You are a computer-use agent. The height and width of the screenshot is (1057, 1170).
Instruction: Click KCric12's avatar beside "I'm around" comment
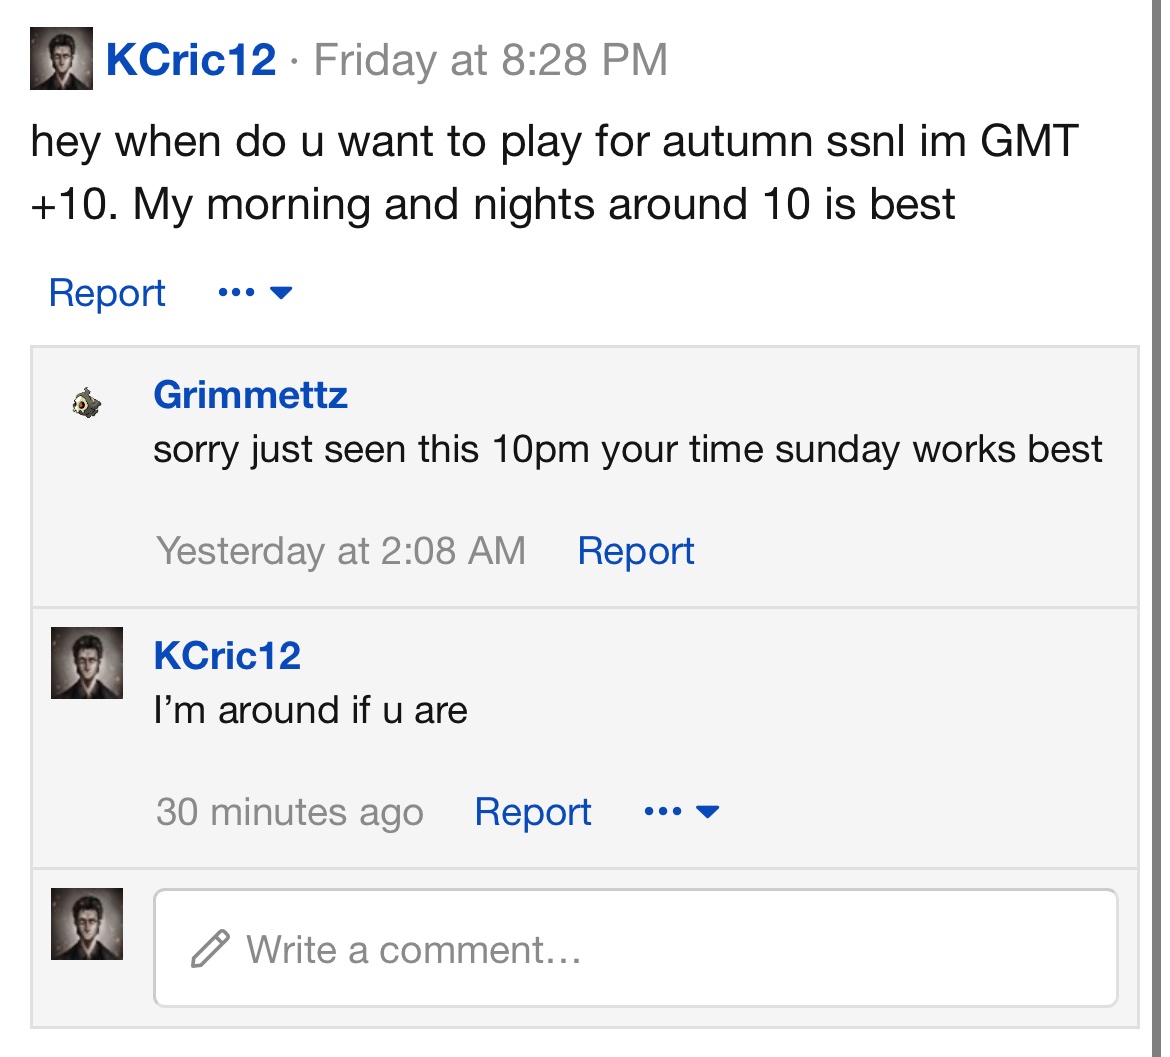pyautogui.click(x=87, y=663)
